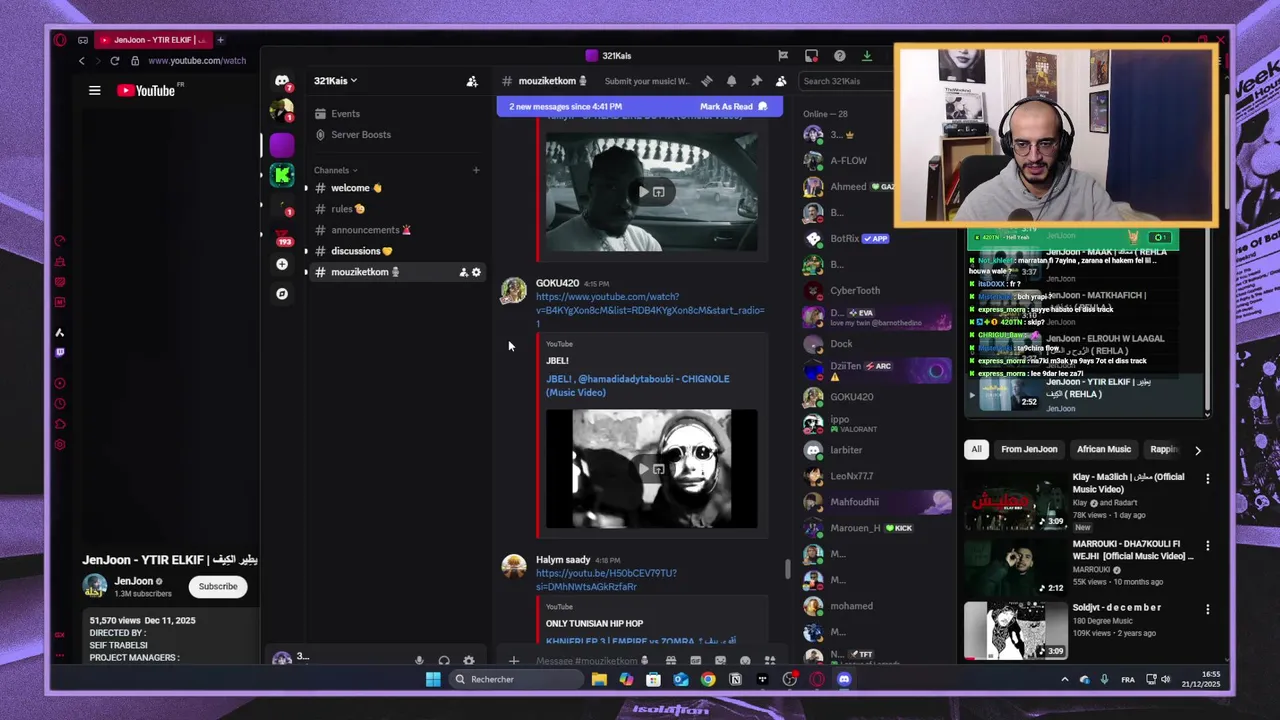Open Discord inbox icon in title bar
The width and height of the screenshot is (1280, 720).
812,56
